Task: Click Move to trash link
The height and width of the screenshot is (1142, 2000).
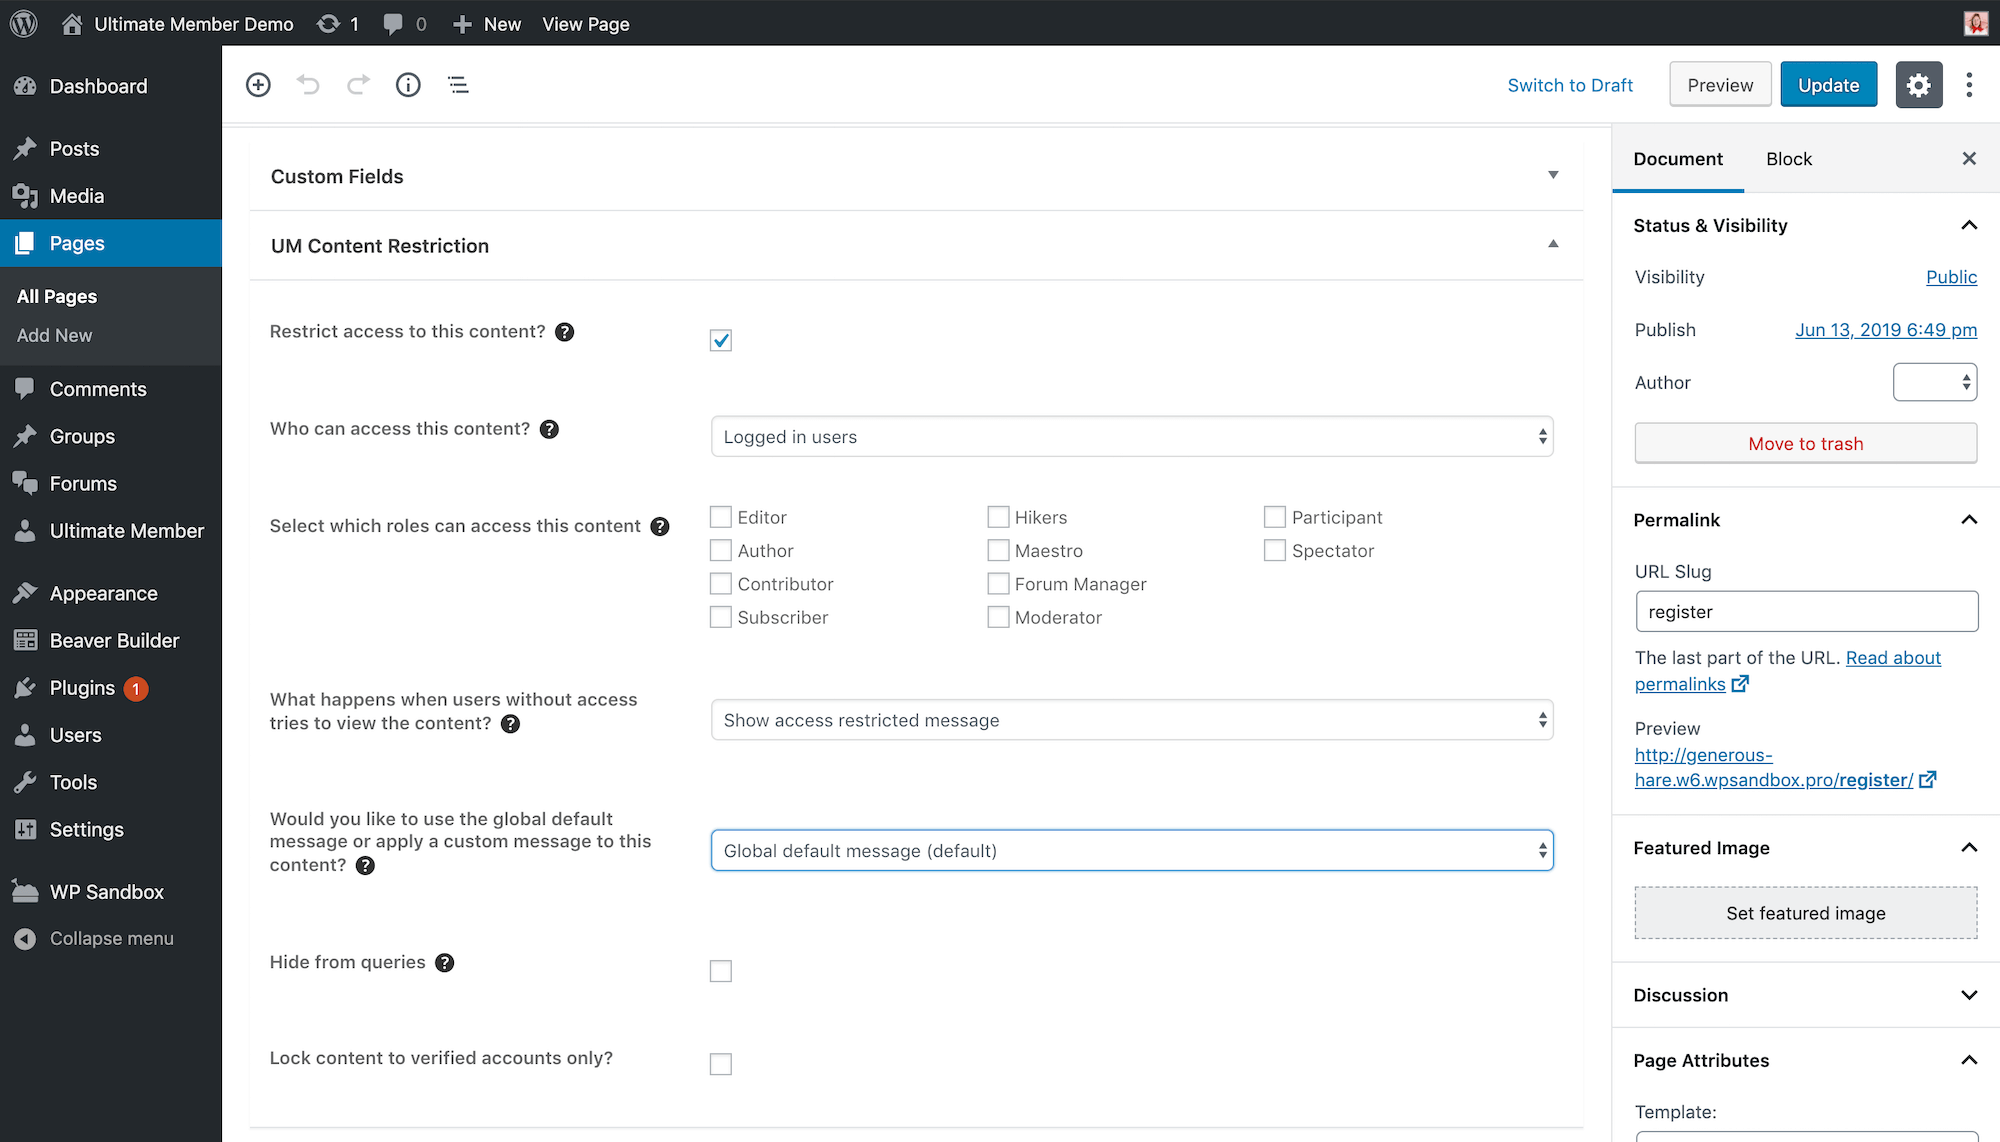Action: [x=1805, y=443]
